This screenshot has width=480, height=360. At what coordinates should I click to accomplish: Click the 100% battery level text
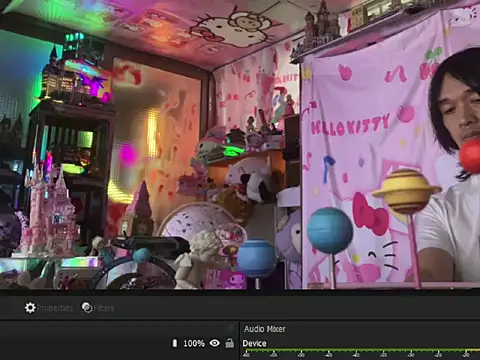click(194, 343)
